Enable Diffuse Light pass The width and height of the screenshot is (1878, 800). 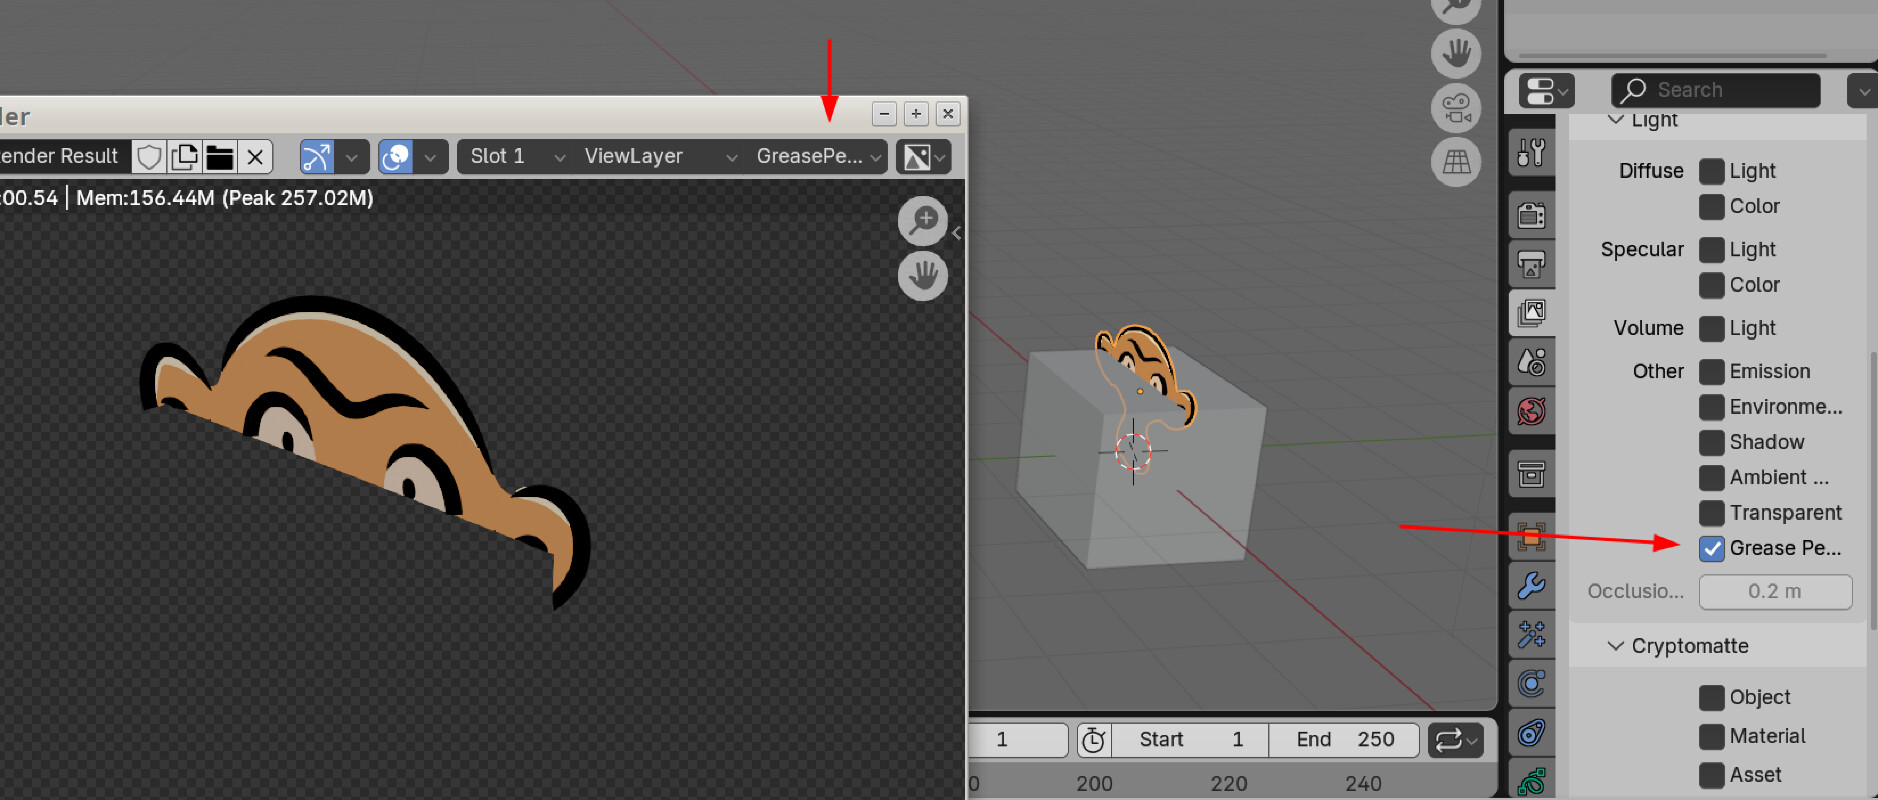(x=1712, y=171)
